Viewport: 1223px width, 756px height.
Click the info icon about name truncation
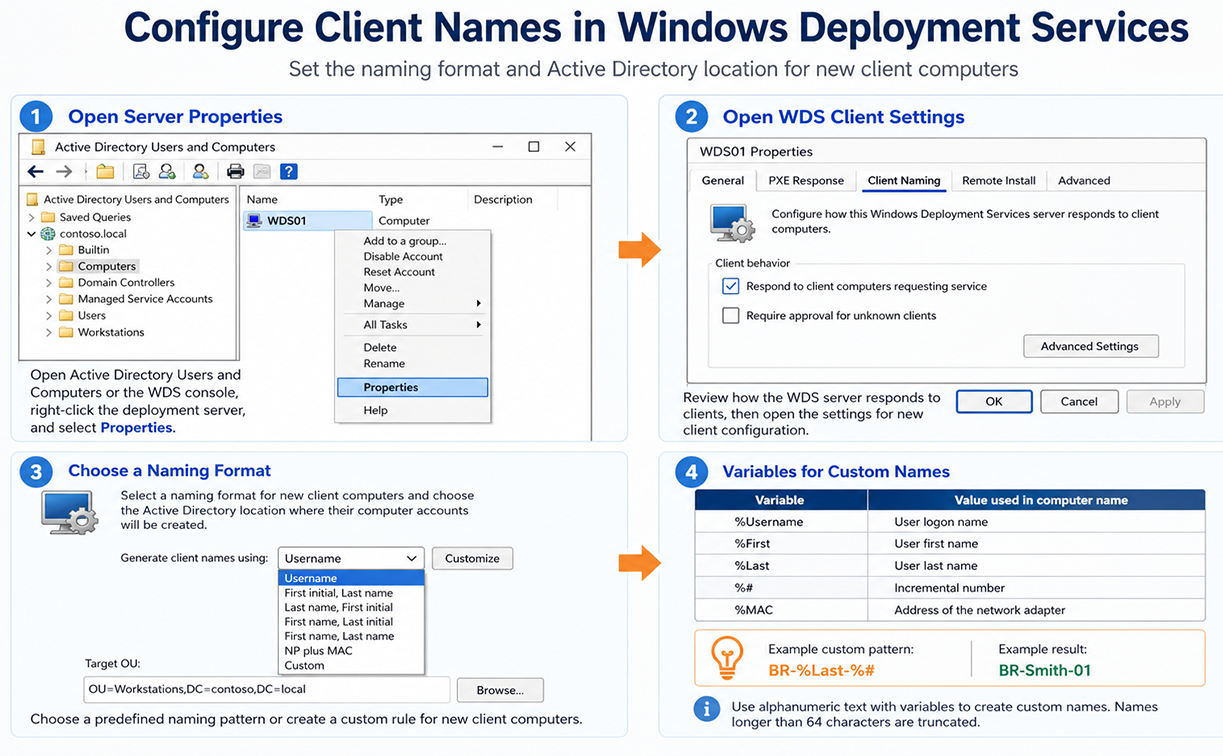pos(709,708)
